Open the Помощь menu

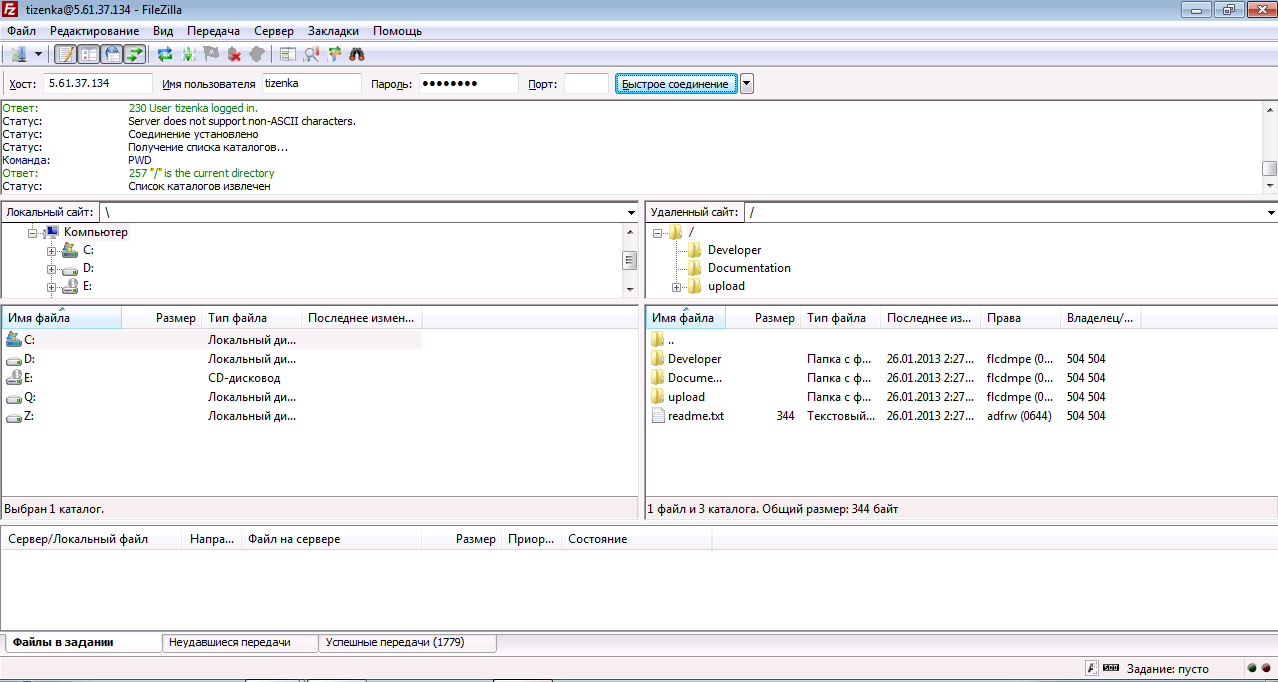tap(397, 31)
